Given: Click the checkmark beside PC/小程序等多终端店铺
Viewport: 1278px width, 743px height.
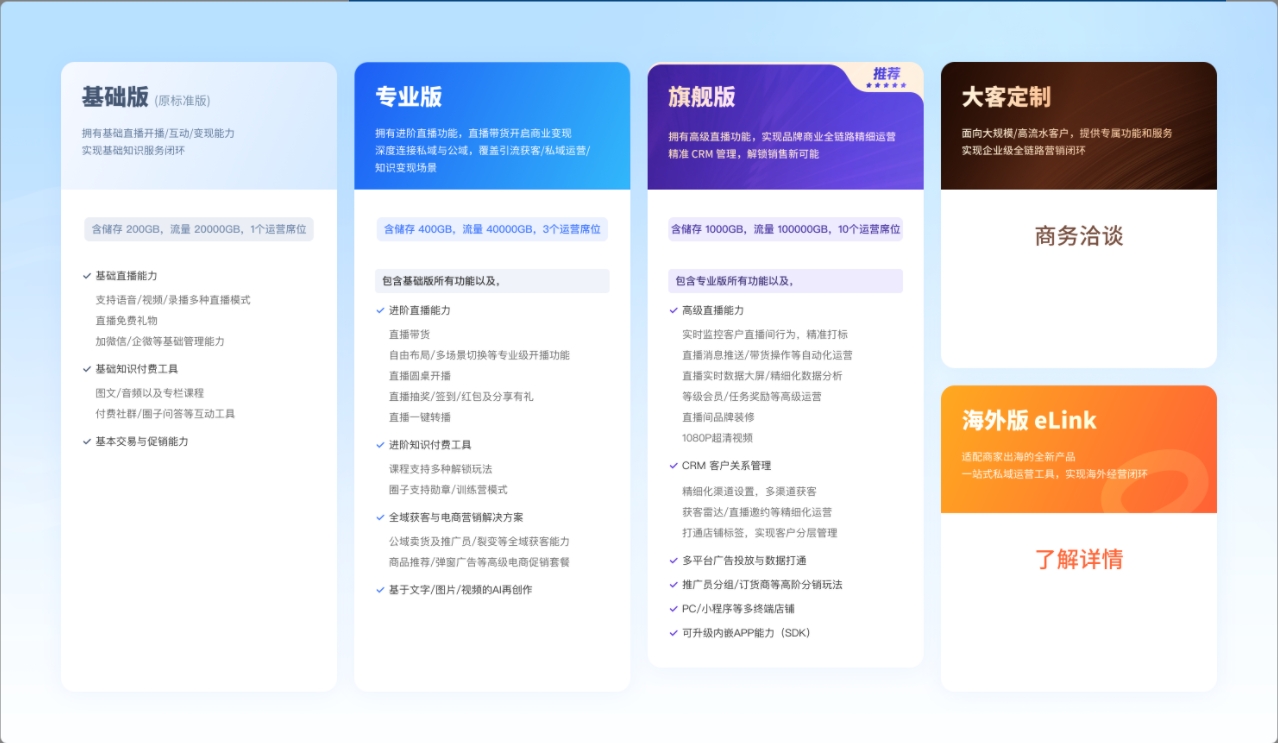Looking at the screenshot, I should (674, 609).
